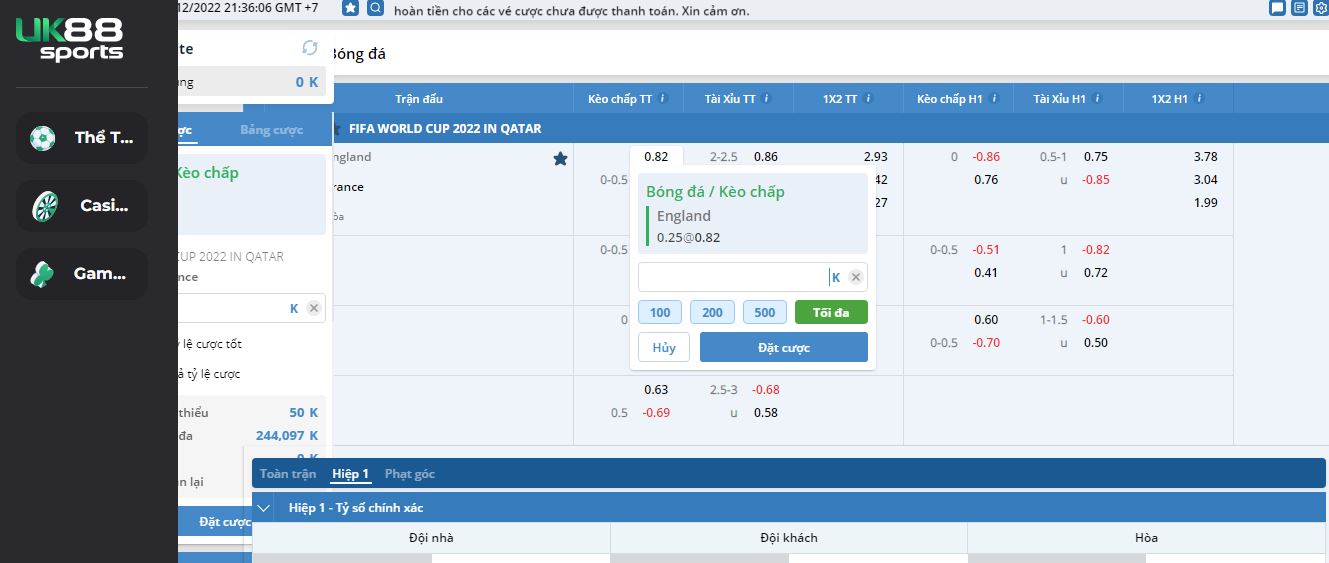The width and height of the screenshot is (1329, 563).
Task: Click England odds 0.82 in Kèo chấp TT
Action: [656, 156]
